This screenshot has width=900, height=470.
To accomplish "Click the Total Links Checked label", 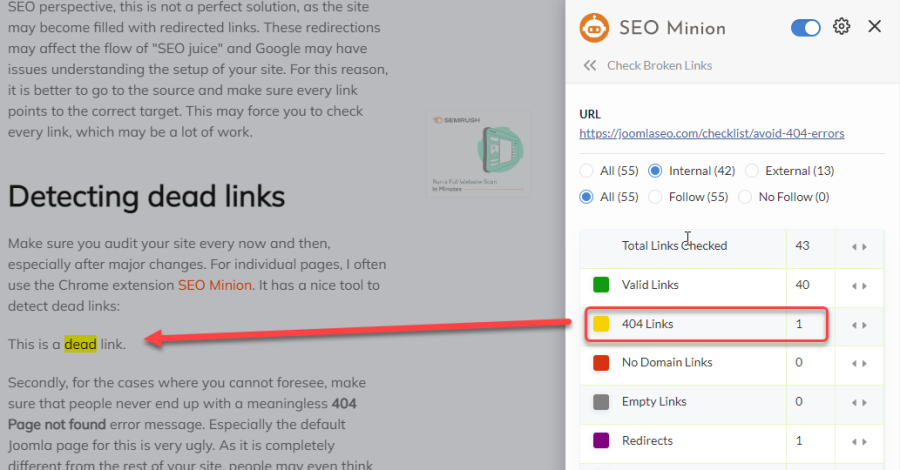I will coord(674,246).
